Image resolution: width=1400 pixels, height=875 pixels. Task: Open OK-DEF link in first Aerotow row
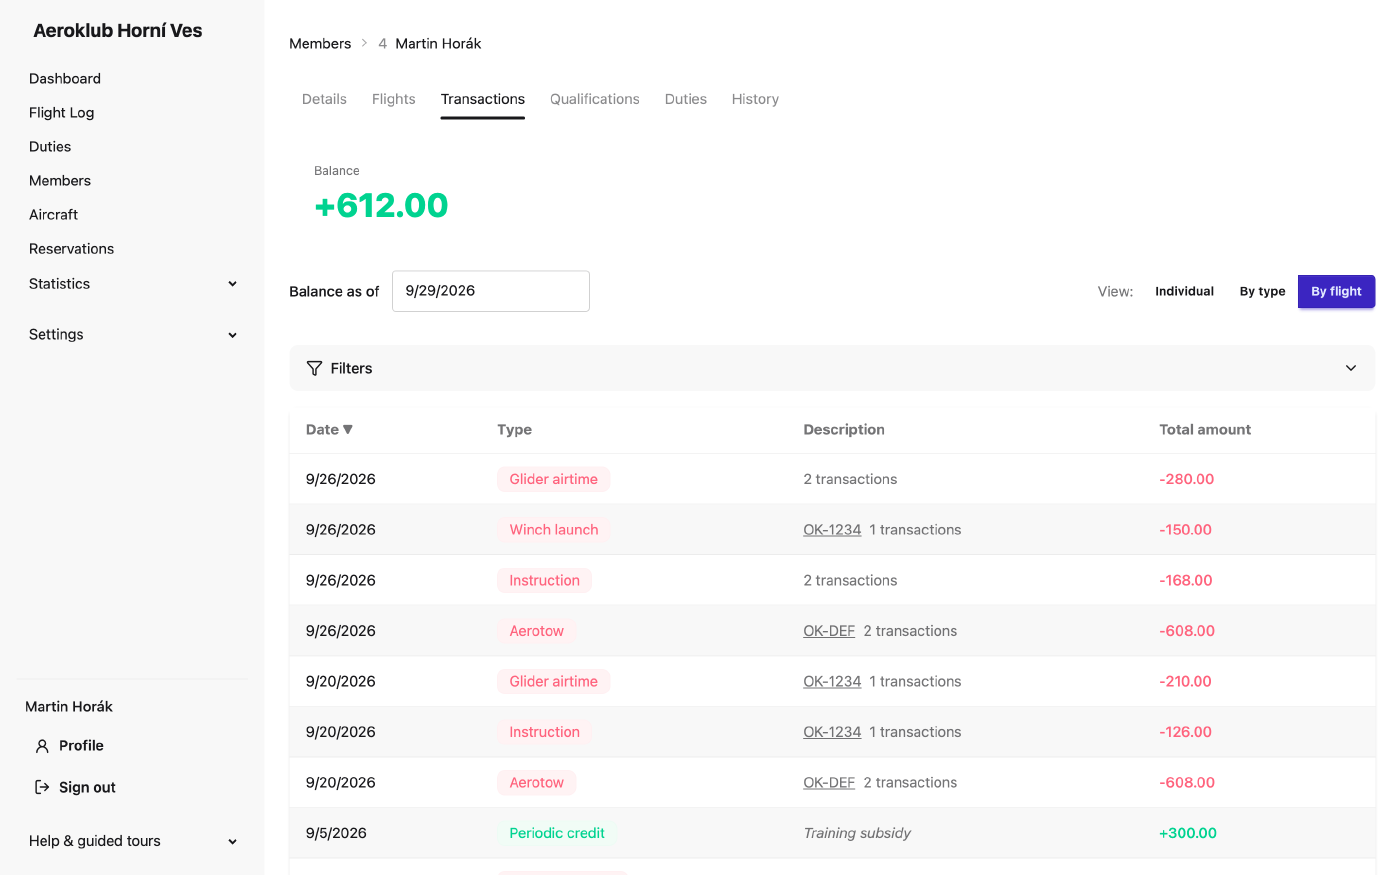829,631
